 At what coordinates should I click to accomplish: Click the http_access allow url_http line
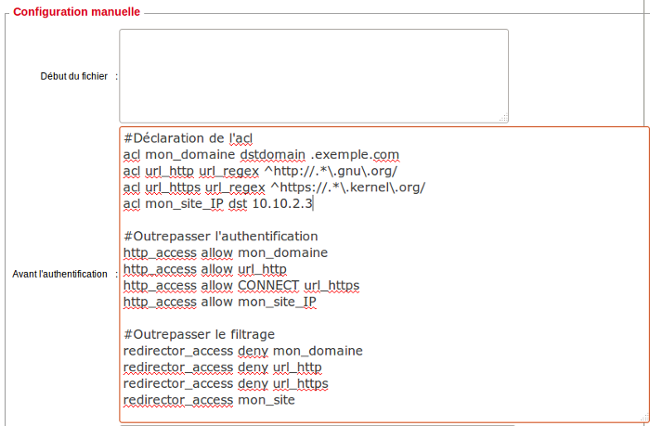(205, 269)
